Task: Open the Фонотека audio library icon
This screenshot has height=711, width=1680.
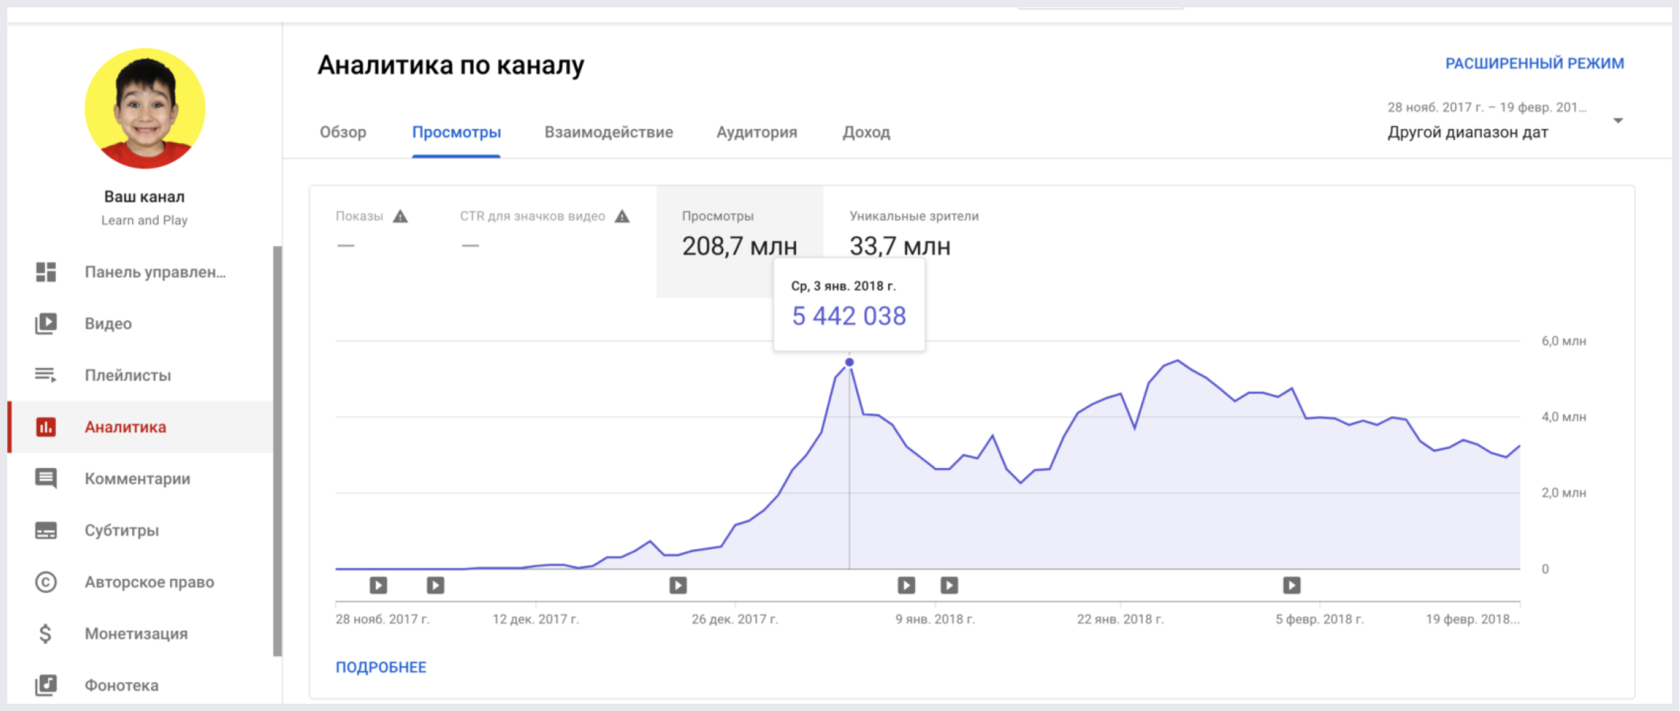Action: 46,685
